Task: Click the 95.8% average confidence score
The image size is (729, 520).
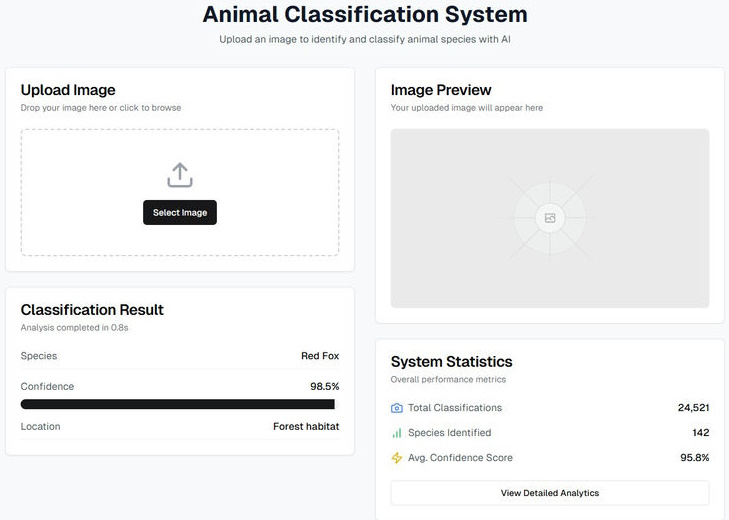Action: point(694,458)
